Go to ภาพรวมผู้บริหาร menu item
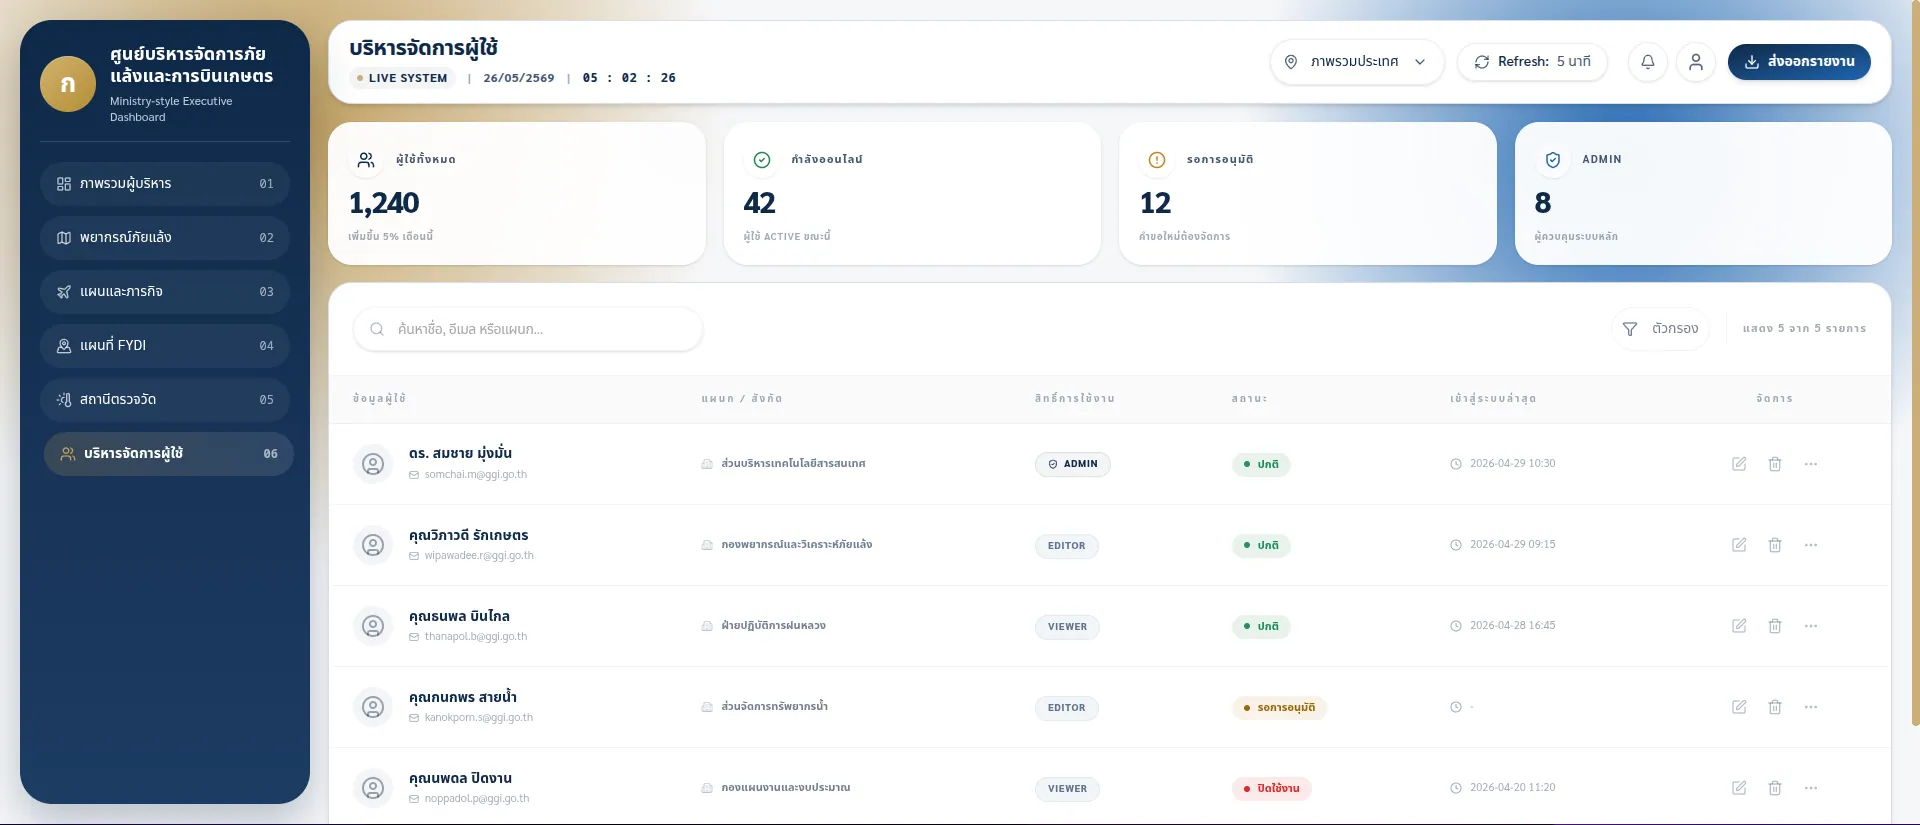The image size is (1920, 825). [x=165, y=184]
